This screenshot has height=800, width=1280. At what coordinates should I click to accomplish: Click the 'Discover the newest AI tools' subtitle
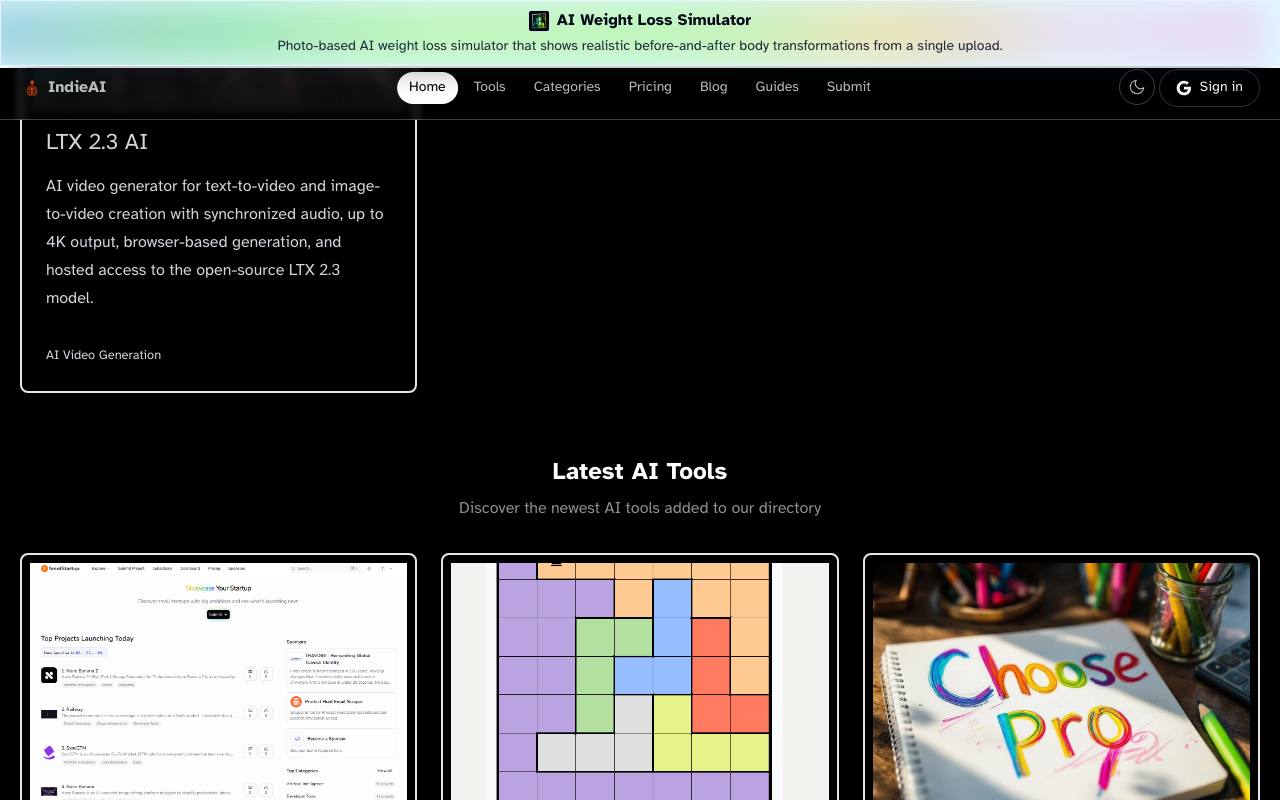pyautogui.click(x=640, y=508)
